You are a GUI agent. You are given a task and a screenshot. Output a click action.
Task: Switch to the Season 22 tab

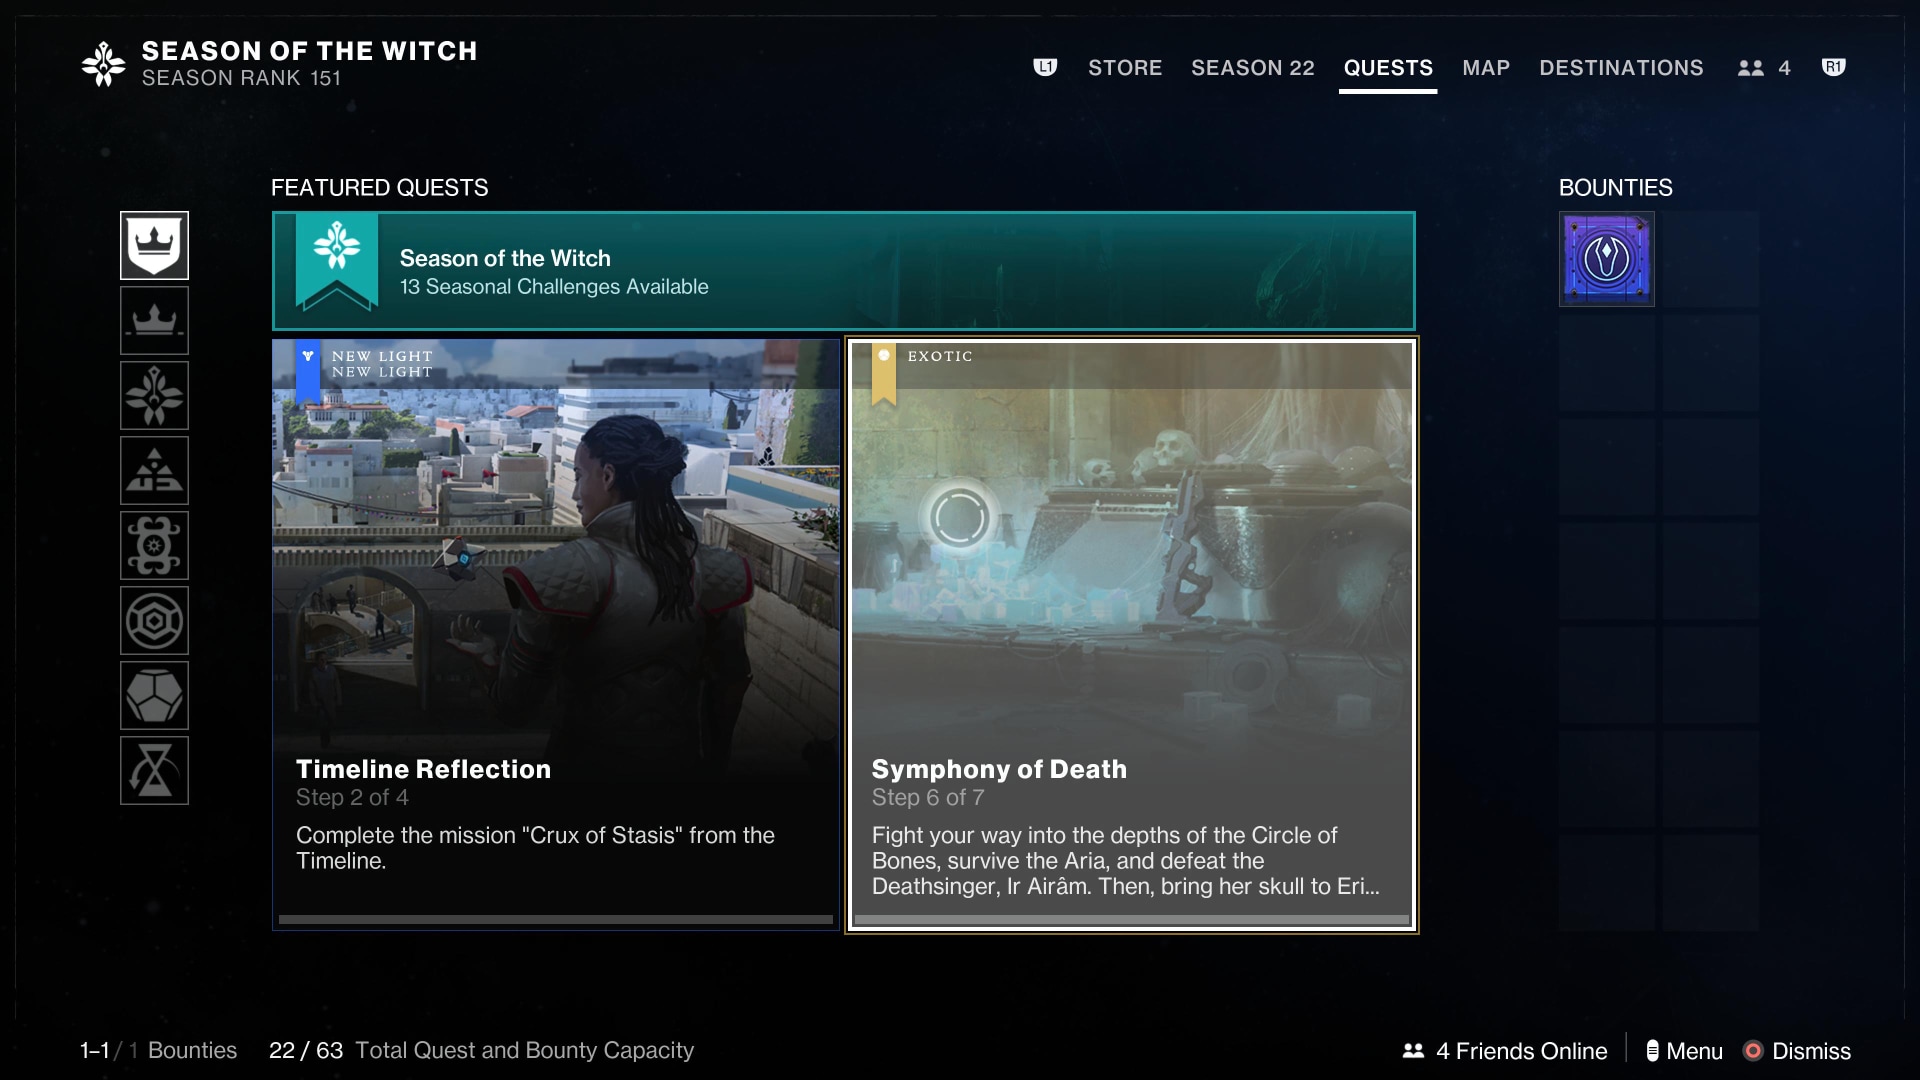pyautogui.click(x=1252, y=68)
